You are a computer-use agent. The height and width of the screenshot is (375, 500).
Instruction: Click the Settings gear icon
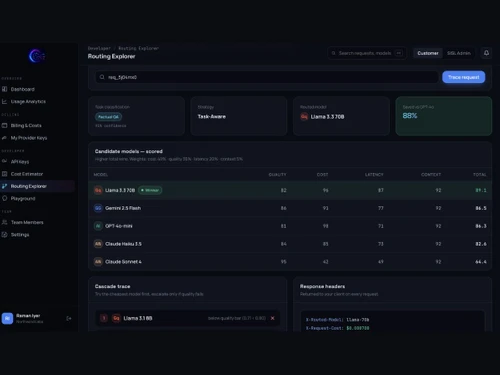pyautogui.click(x=4, y=235)
